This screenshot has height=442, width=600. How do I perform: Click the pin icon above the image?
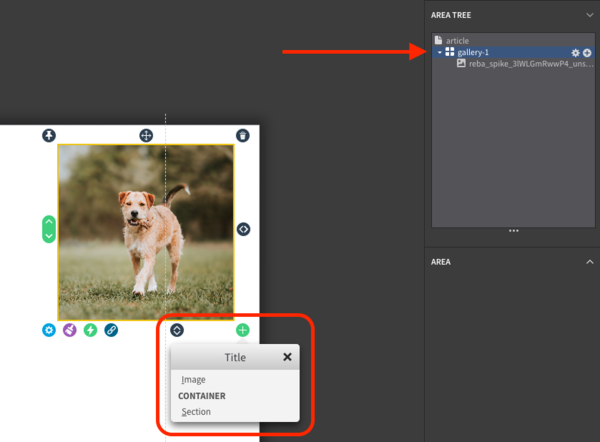tap(49, 135)
